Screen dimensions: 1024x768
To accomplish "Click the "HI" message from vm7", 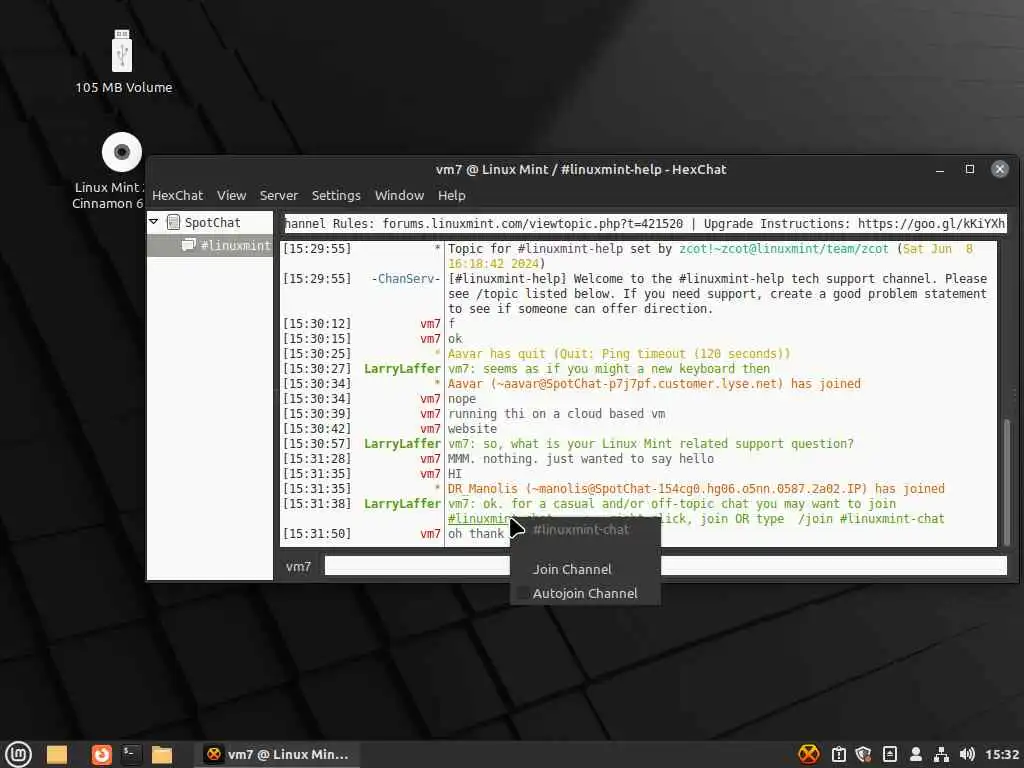I will 455,474.
